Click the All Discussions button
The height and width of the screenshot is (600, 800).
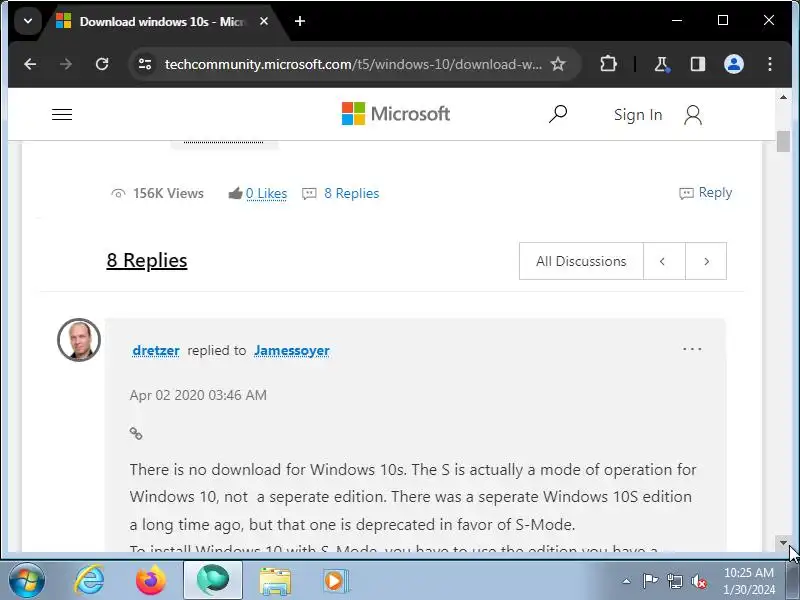point(581,261)
